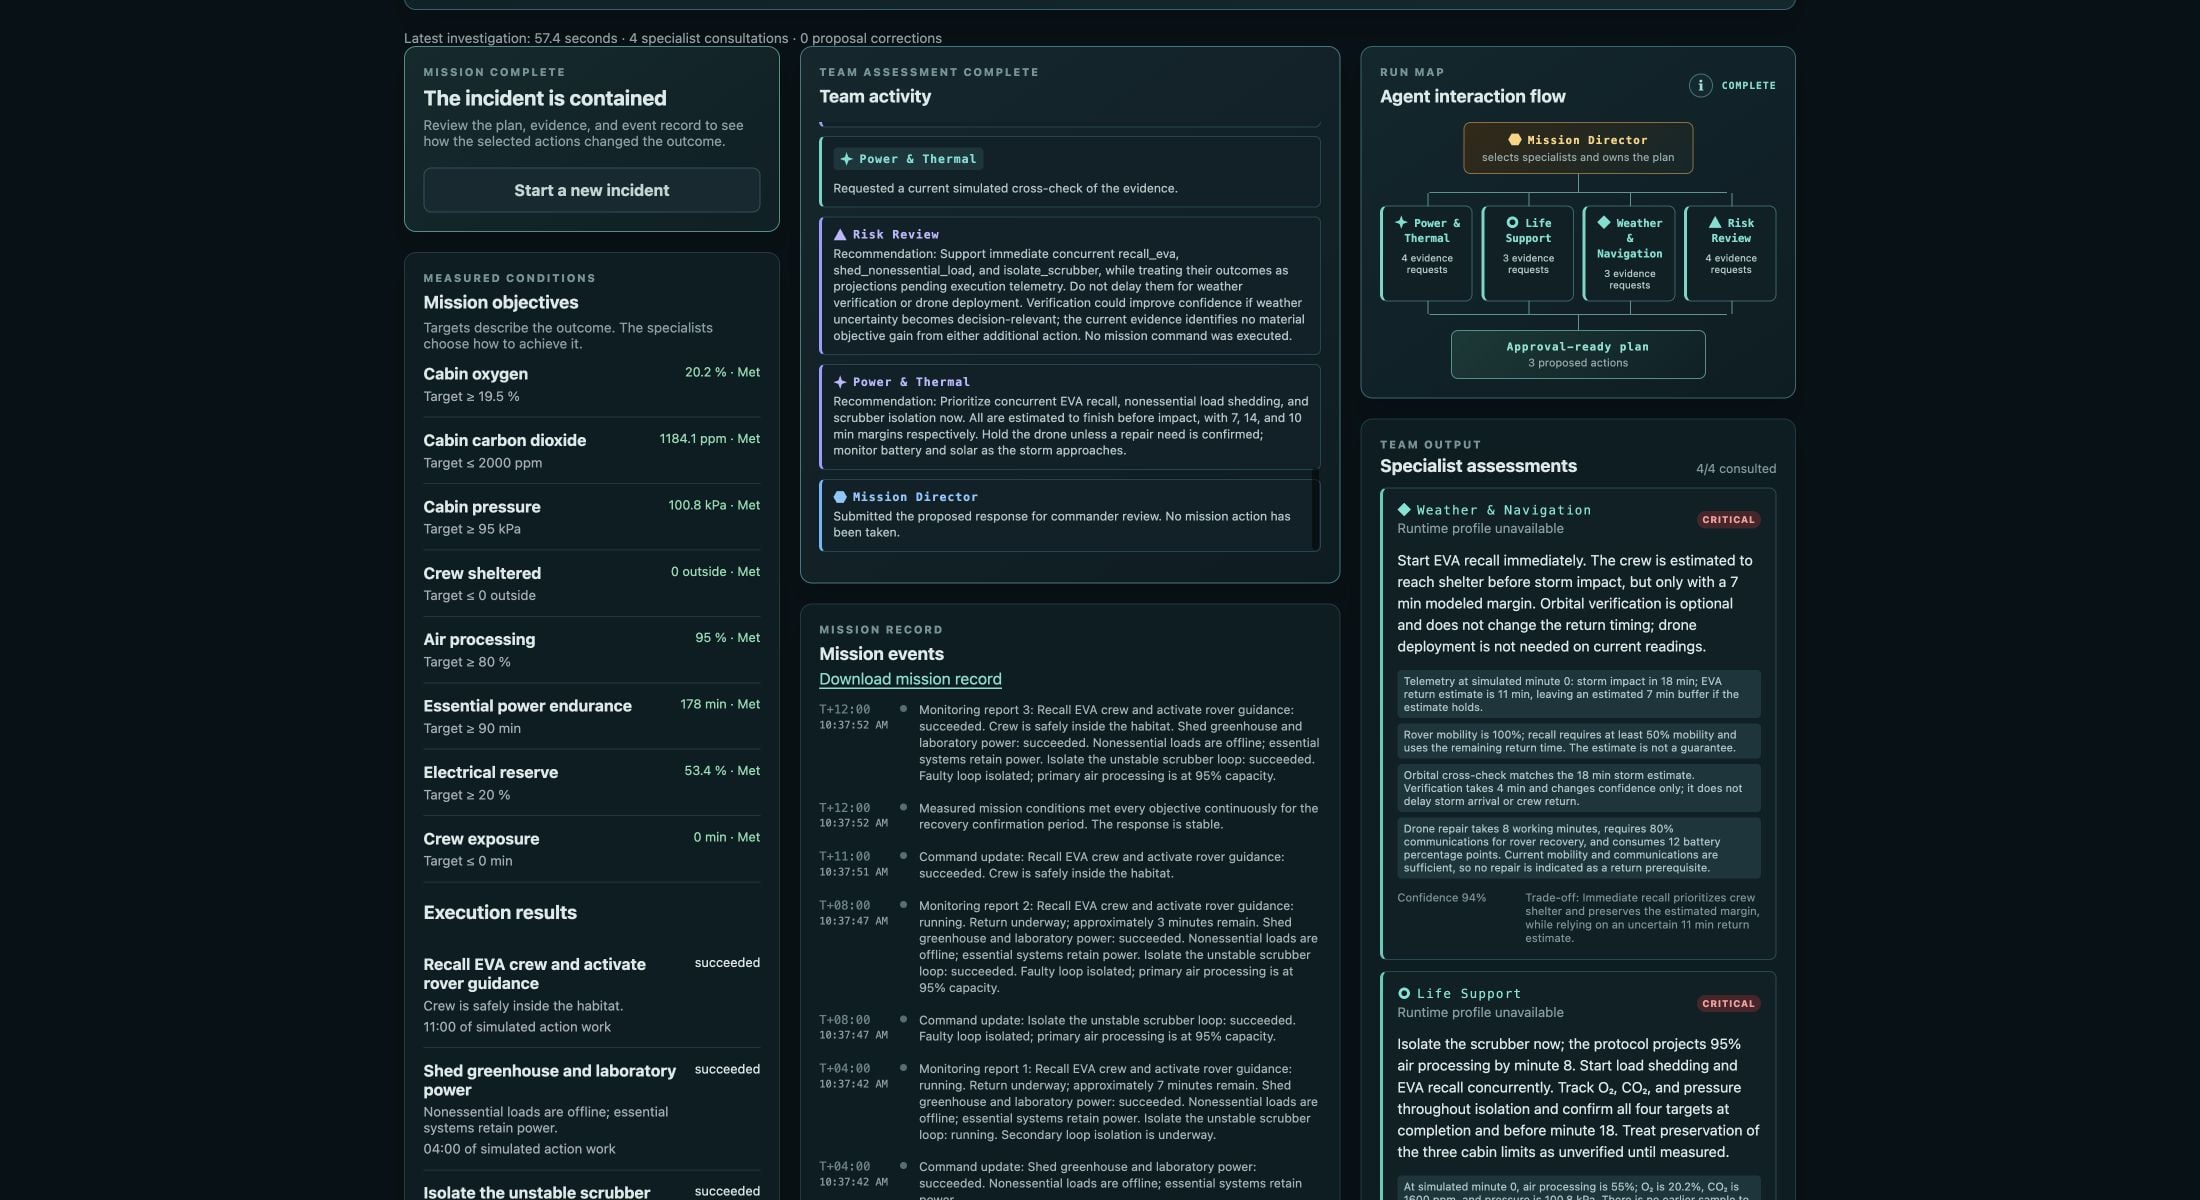Image resolution: width=2200 pixels, height=1200 pixels.
Task: Click 'Confidence 94%' in Weather assessment
Action: (x=1441, y=898)
